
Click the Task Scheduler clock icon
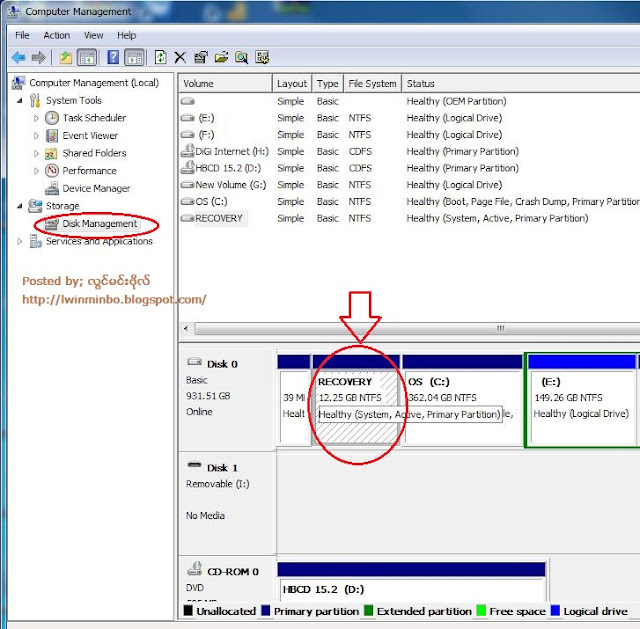tap(52, 118)
